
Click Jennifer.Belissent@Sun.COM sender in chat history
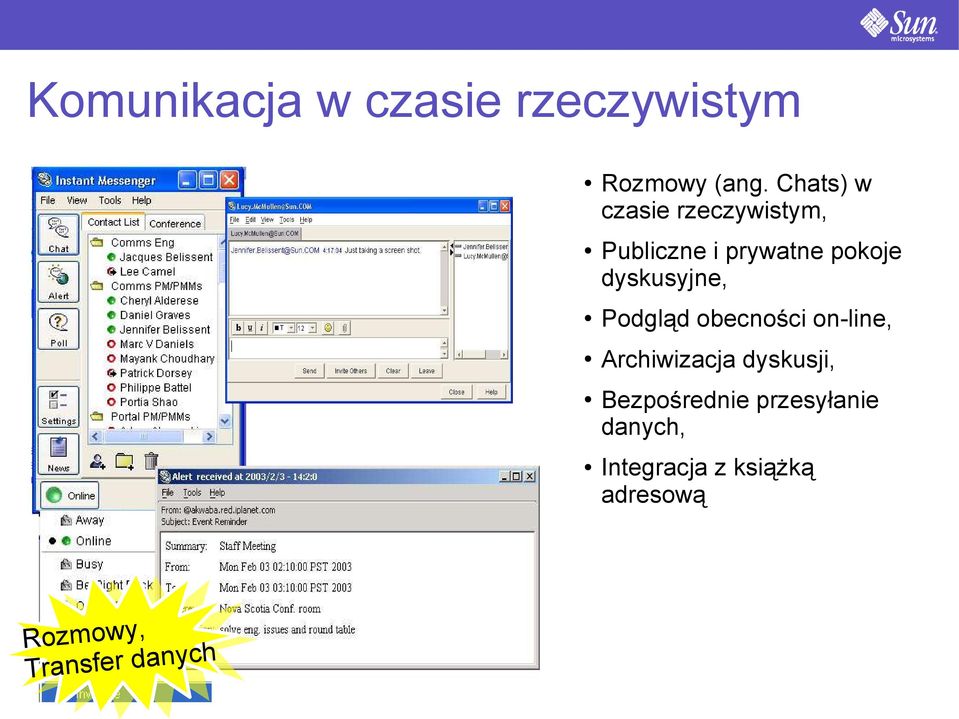coord(275,250)
